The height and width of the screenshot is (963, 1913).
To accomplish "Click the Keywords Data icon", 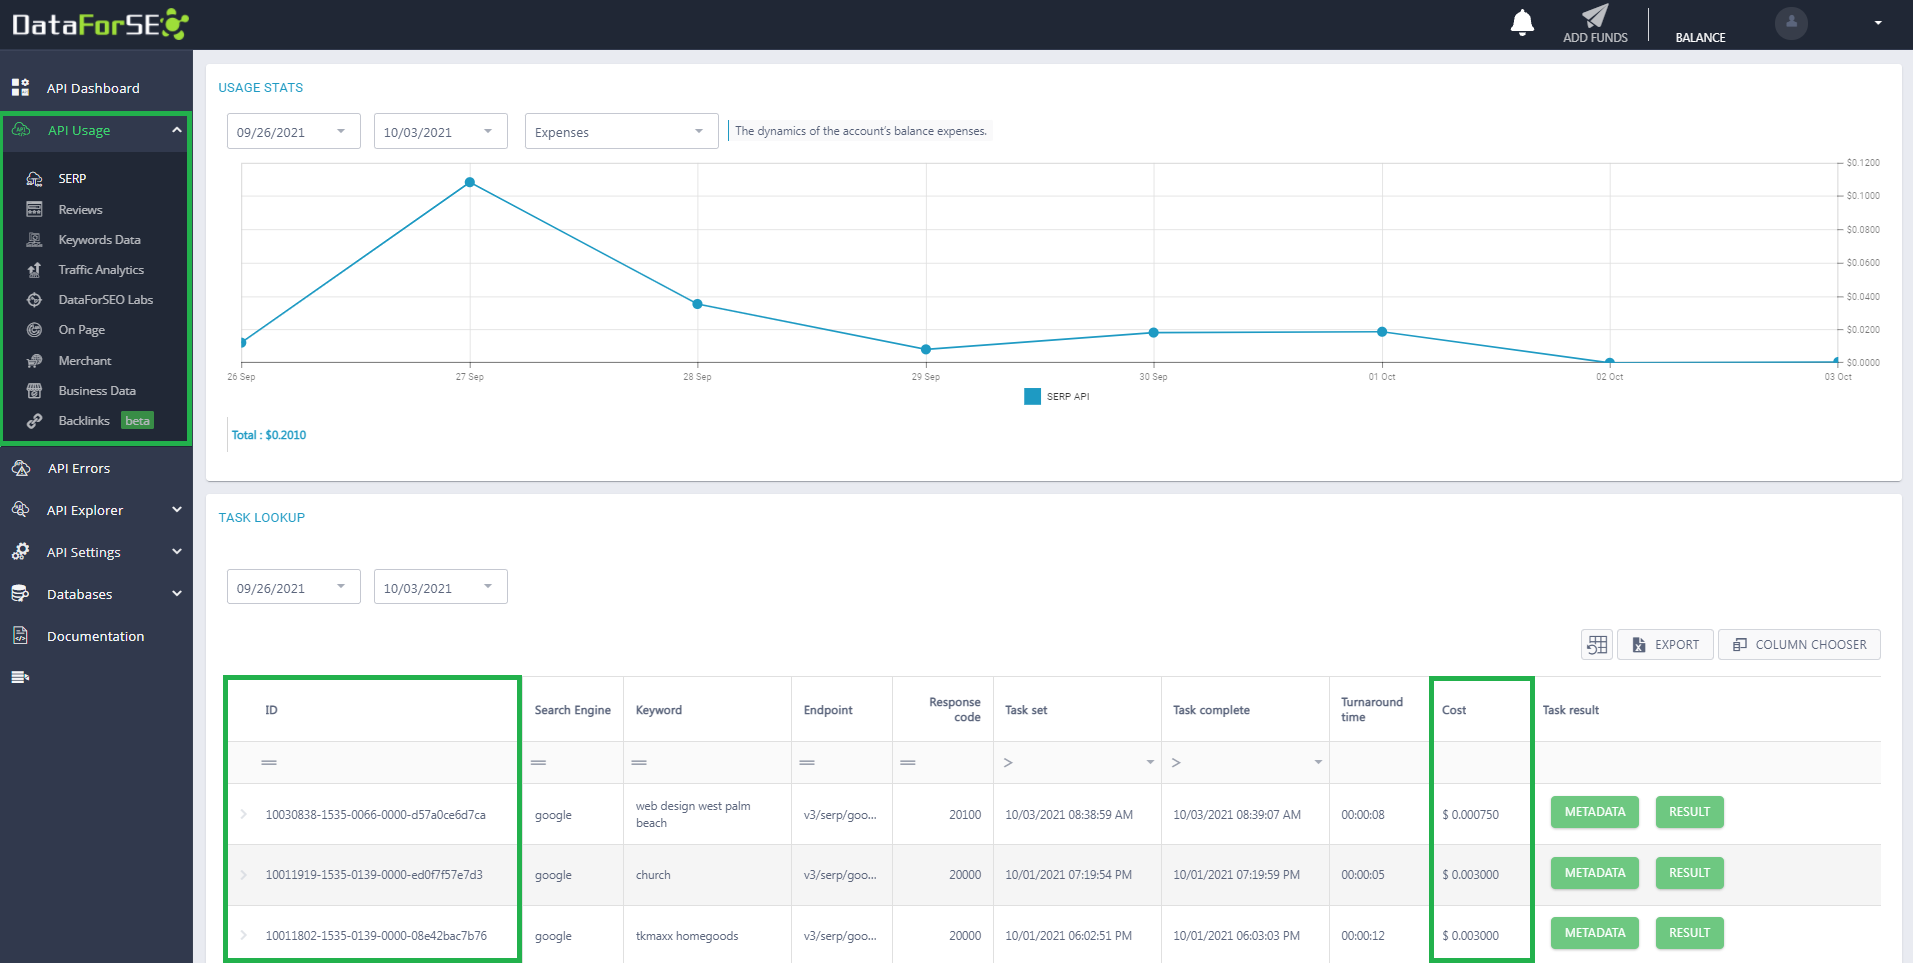I will (x=34, y=239).
